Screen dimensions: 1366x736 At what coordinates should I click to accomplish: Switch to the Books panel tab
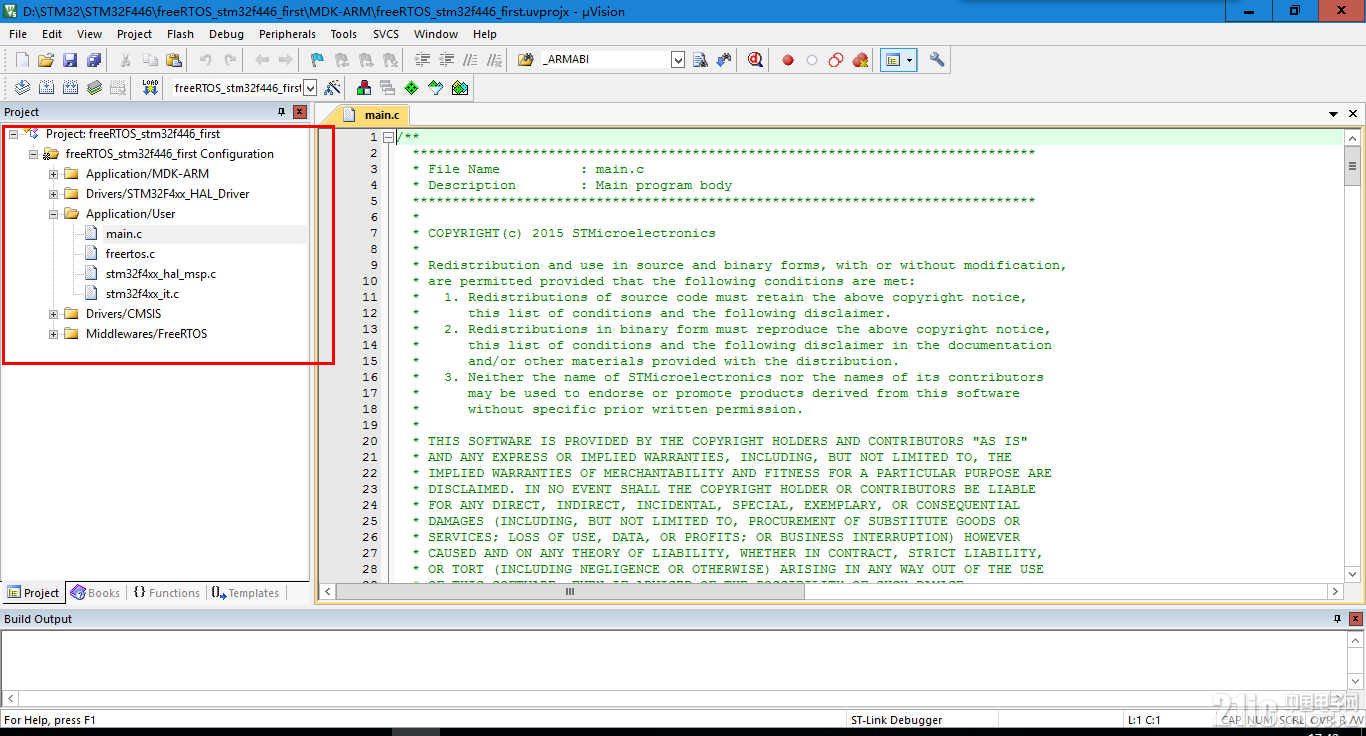point(95,593)
